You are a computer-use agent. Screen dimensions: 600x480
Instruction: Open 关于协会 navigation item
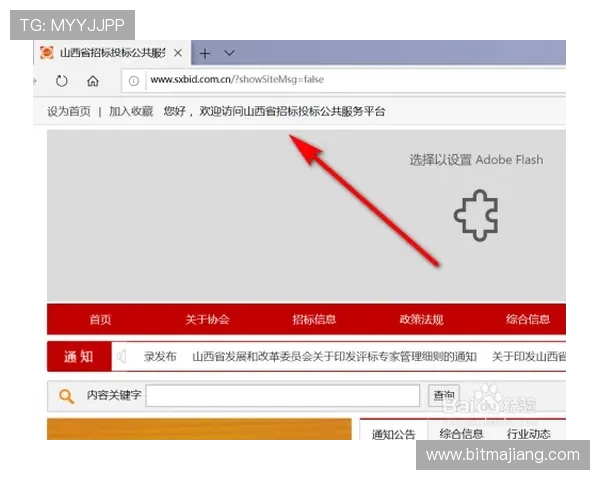click(207, 319)
